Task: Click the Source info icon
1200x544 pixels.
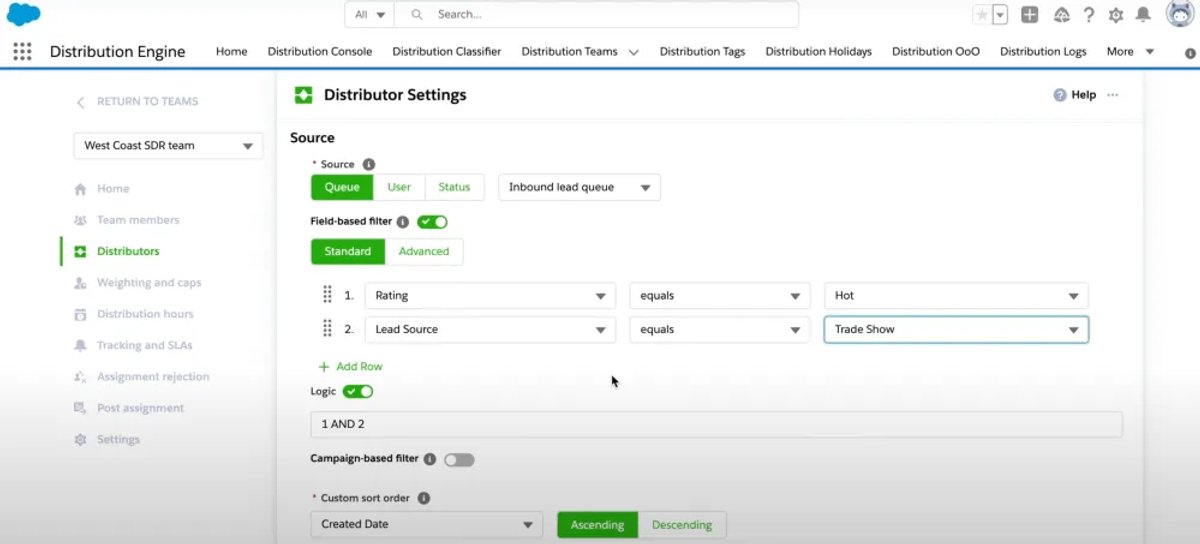Action: [x=368, y=164]
